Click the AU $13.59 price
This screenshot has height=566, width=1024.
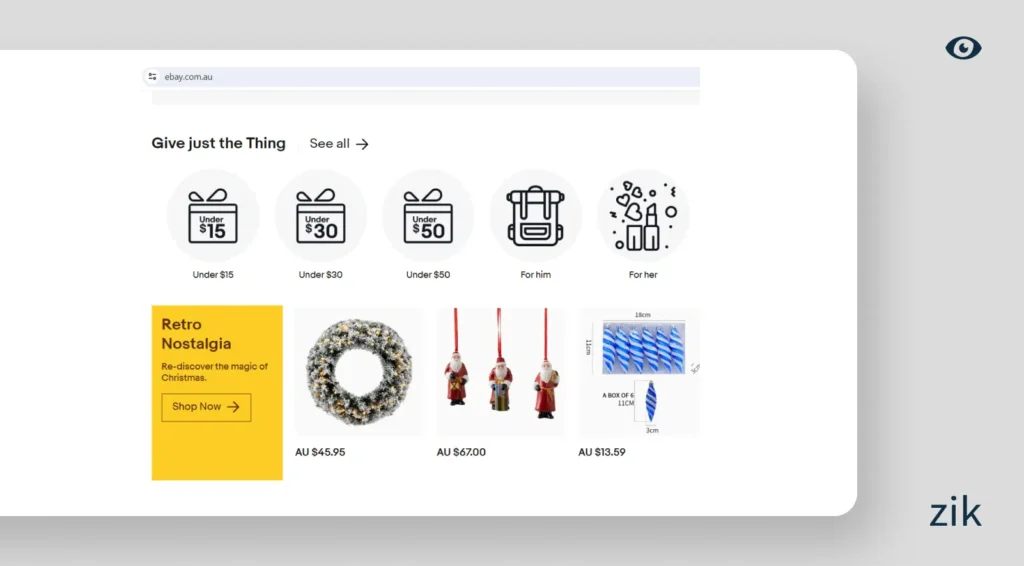tap(601, 452)
